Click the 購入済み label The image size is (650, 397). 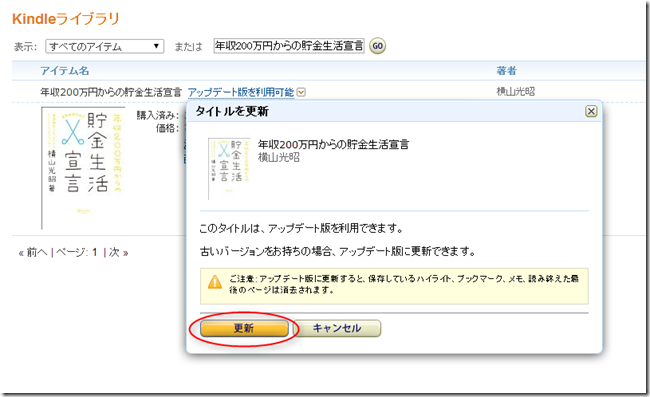(158, 116)
